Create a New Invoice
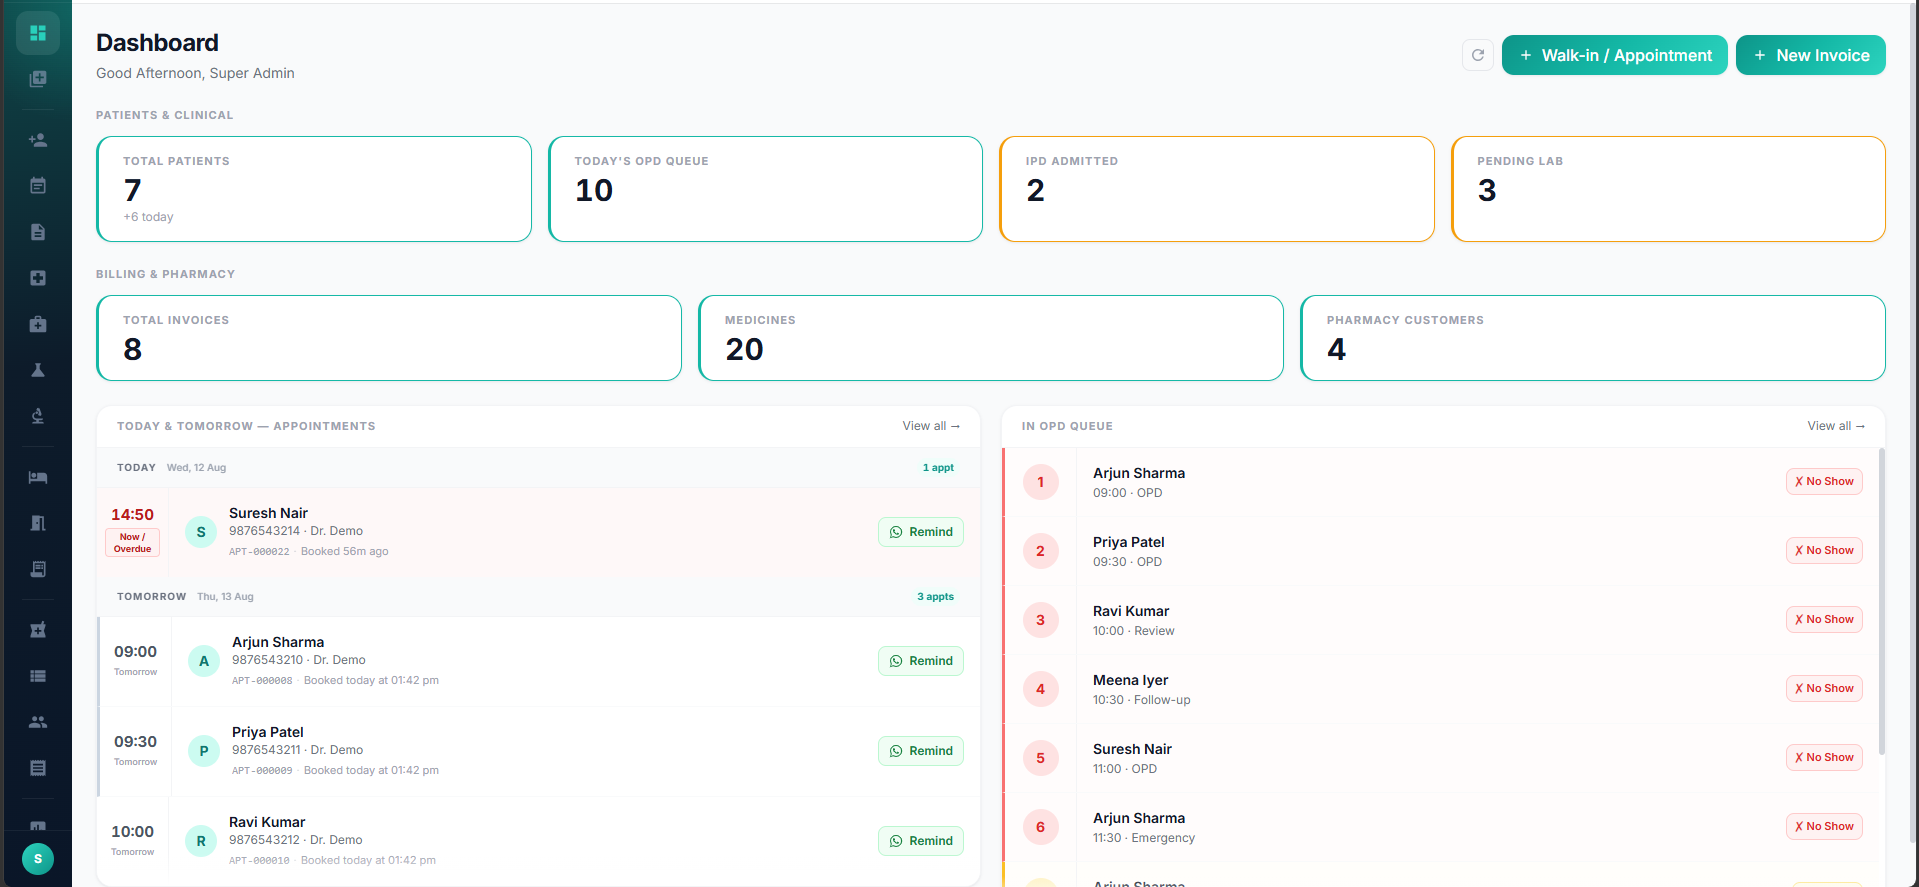 (1810, 55)
